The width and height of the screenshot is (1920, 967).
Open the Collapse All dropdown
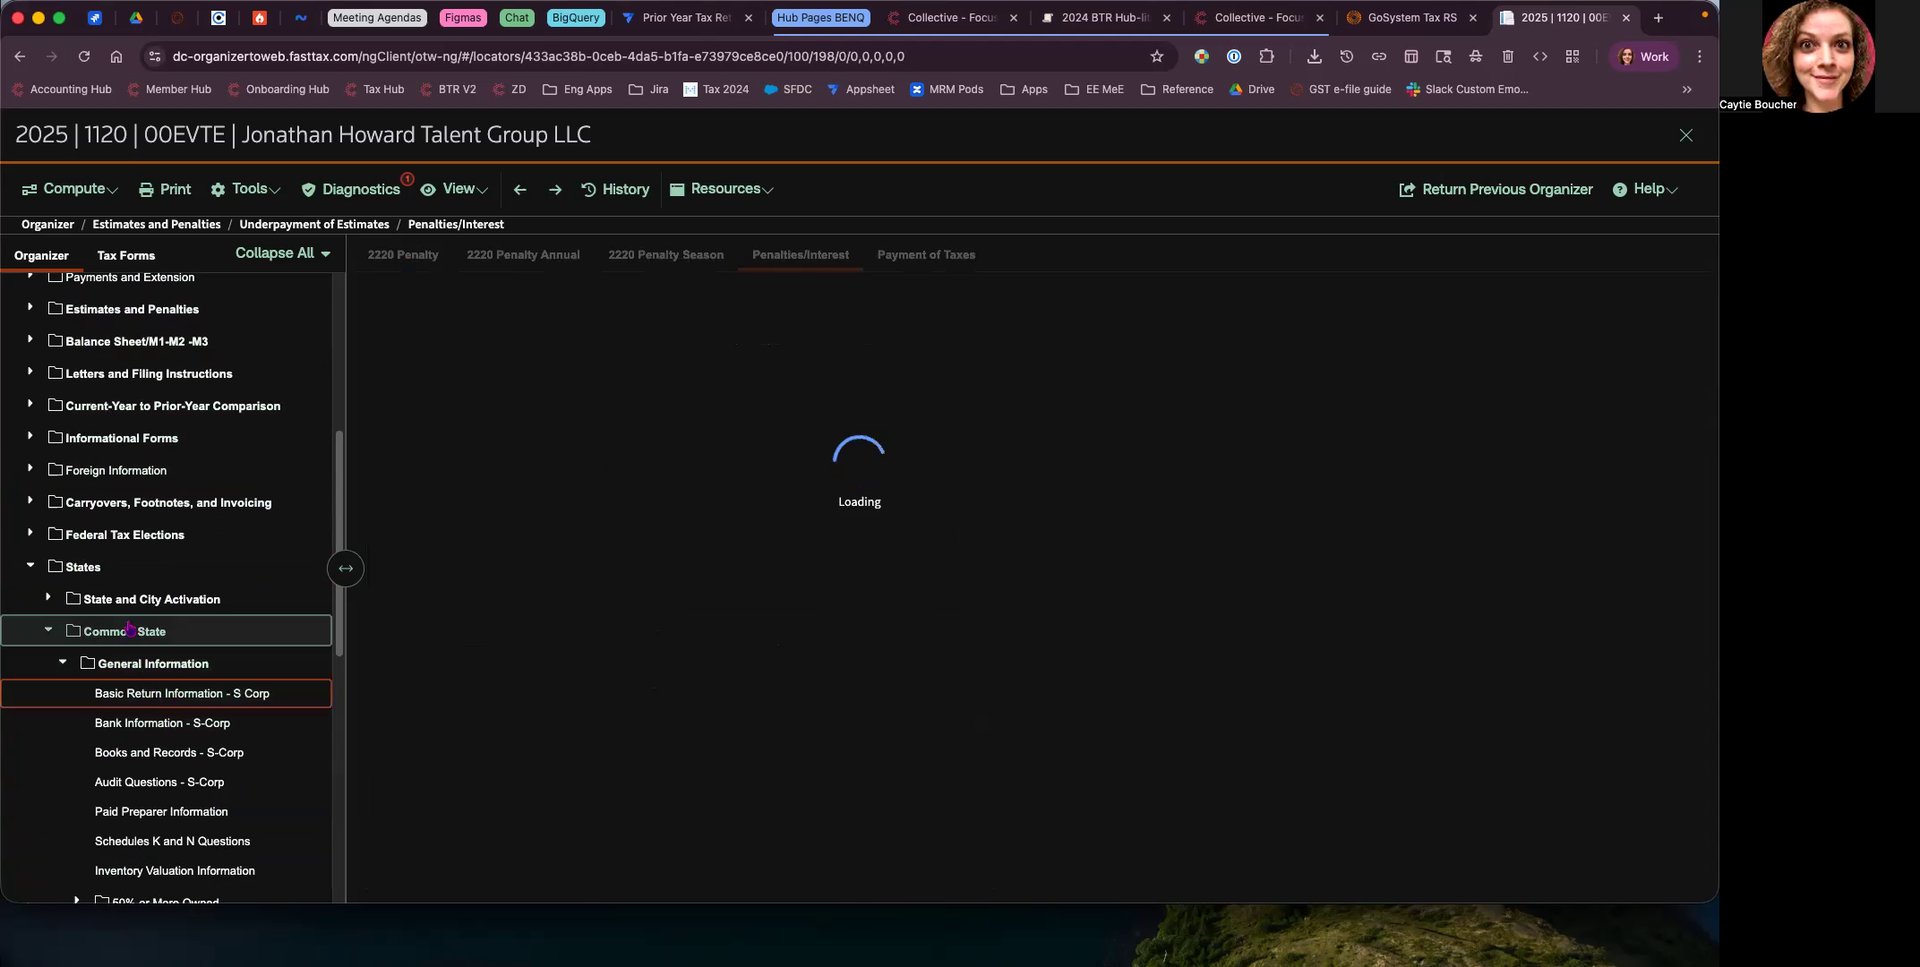click(x=283, y=254)
